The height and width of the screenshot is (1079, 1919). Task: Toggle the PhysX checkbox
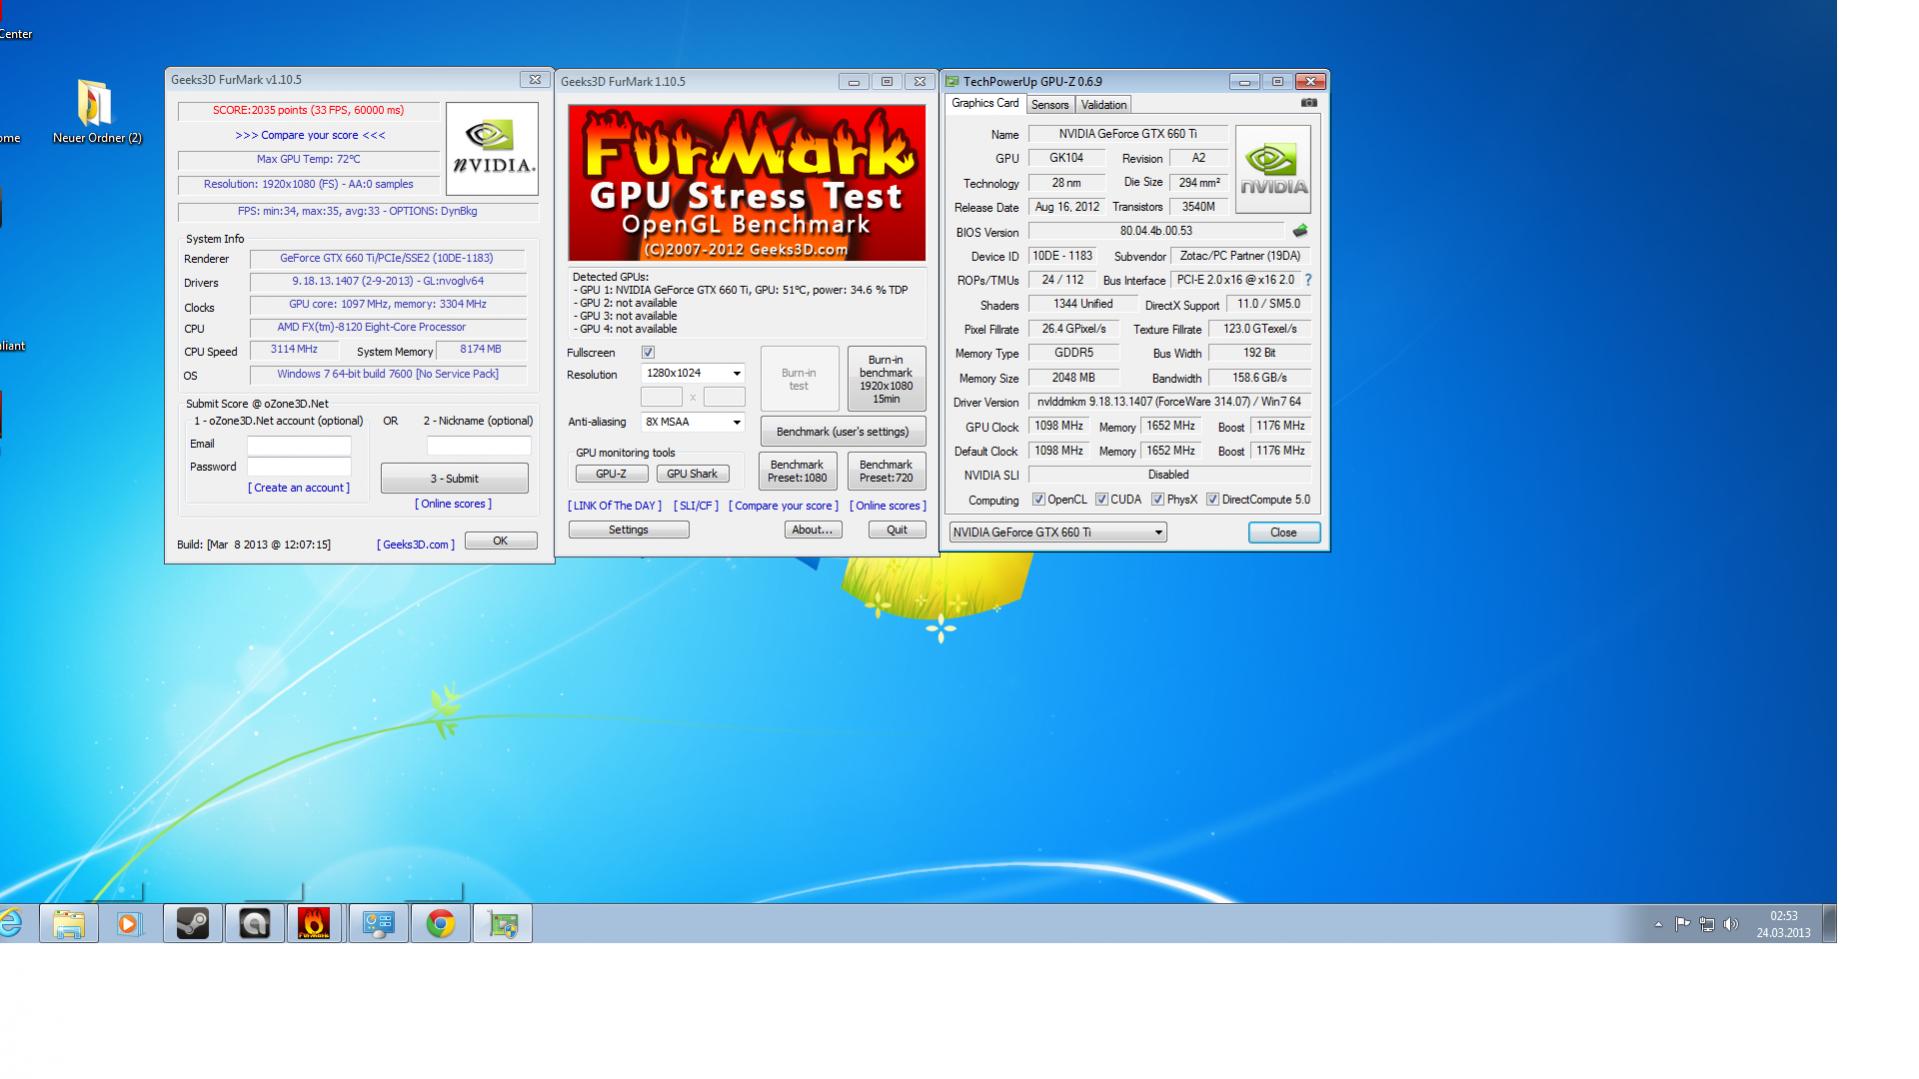pyautogui.click(x=1158, y=499)
